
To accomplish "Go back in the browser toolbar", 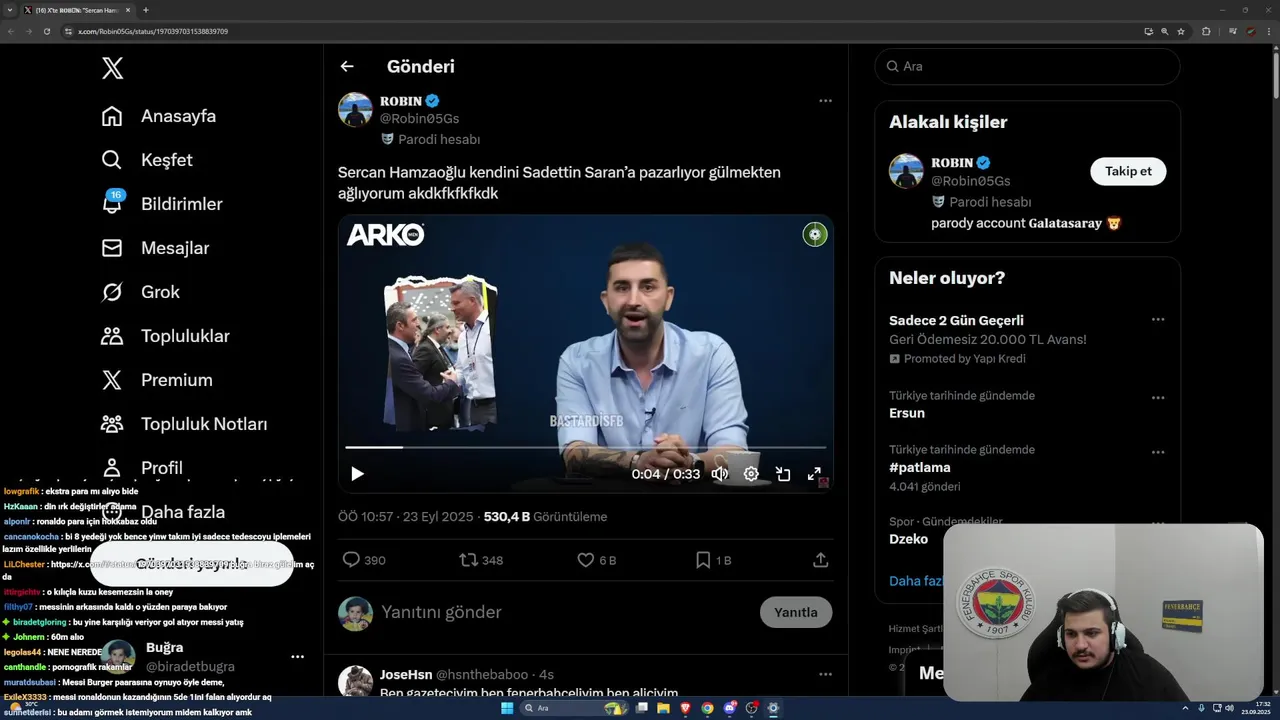I will (x=11, y=31).
